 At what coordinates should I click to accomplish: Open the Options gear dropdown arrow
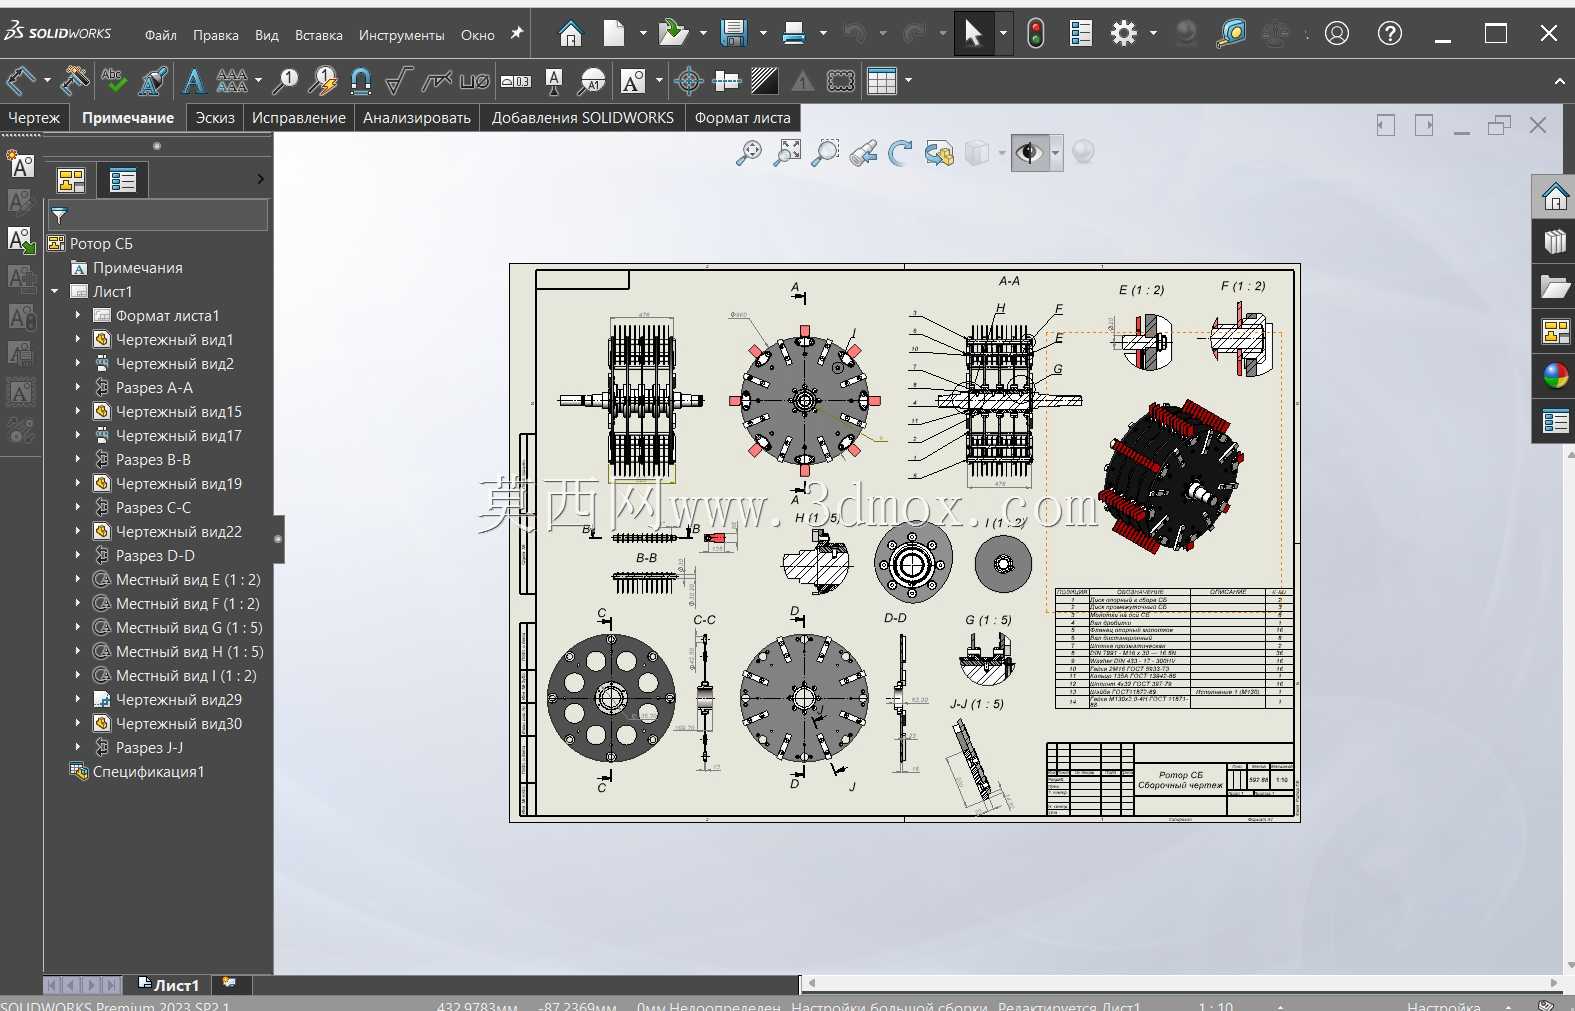coord(1153,34)
